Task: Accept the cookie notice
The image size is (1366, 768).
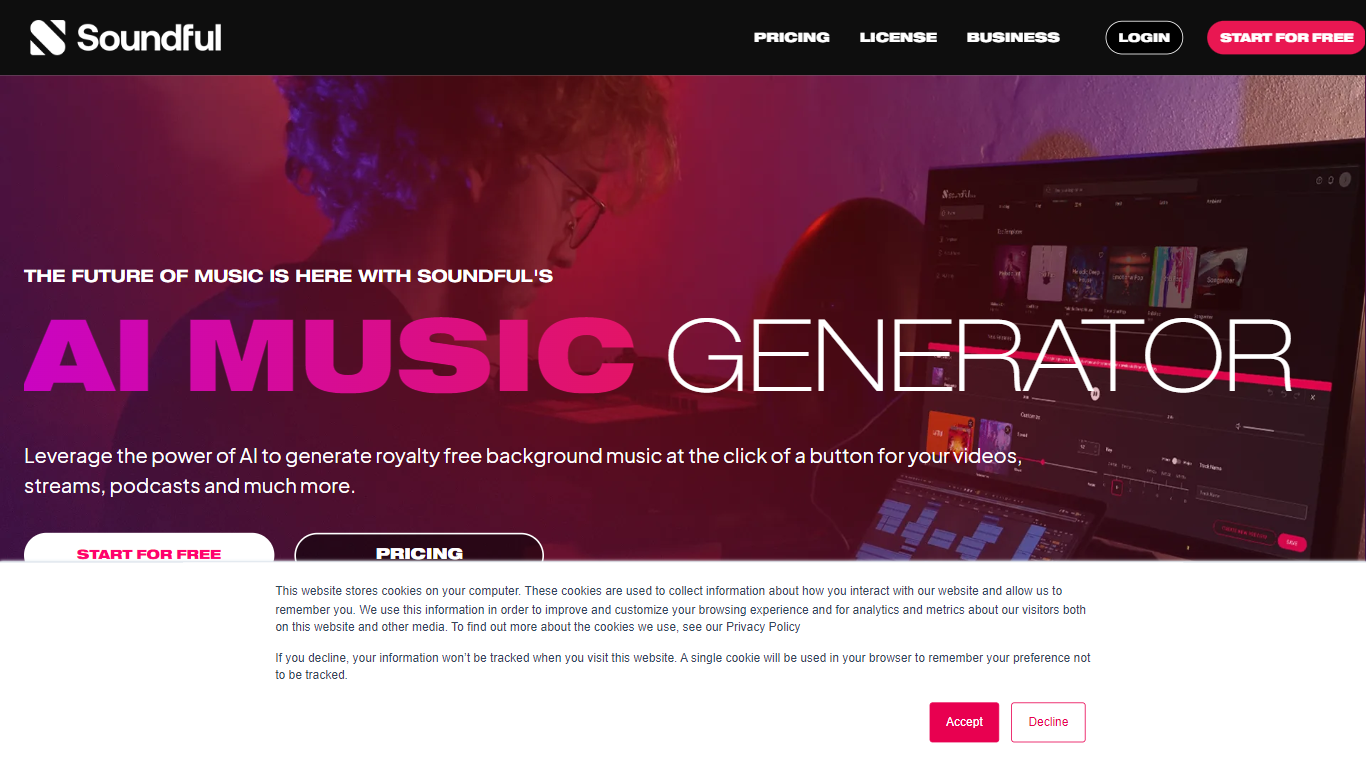Action: tap(964, 722)
